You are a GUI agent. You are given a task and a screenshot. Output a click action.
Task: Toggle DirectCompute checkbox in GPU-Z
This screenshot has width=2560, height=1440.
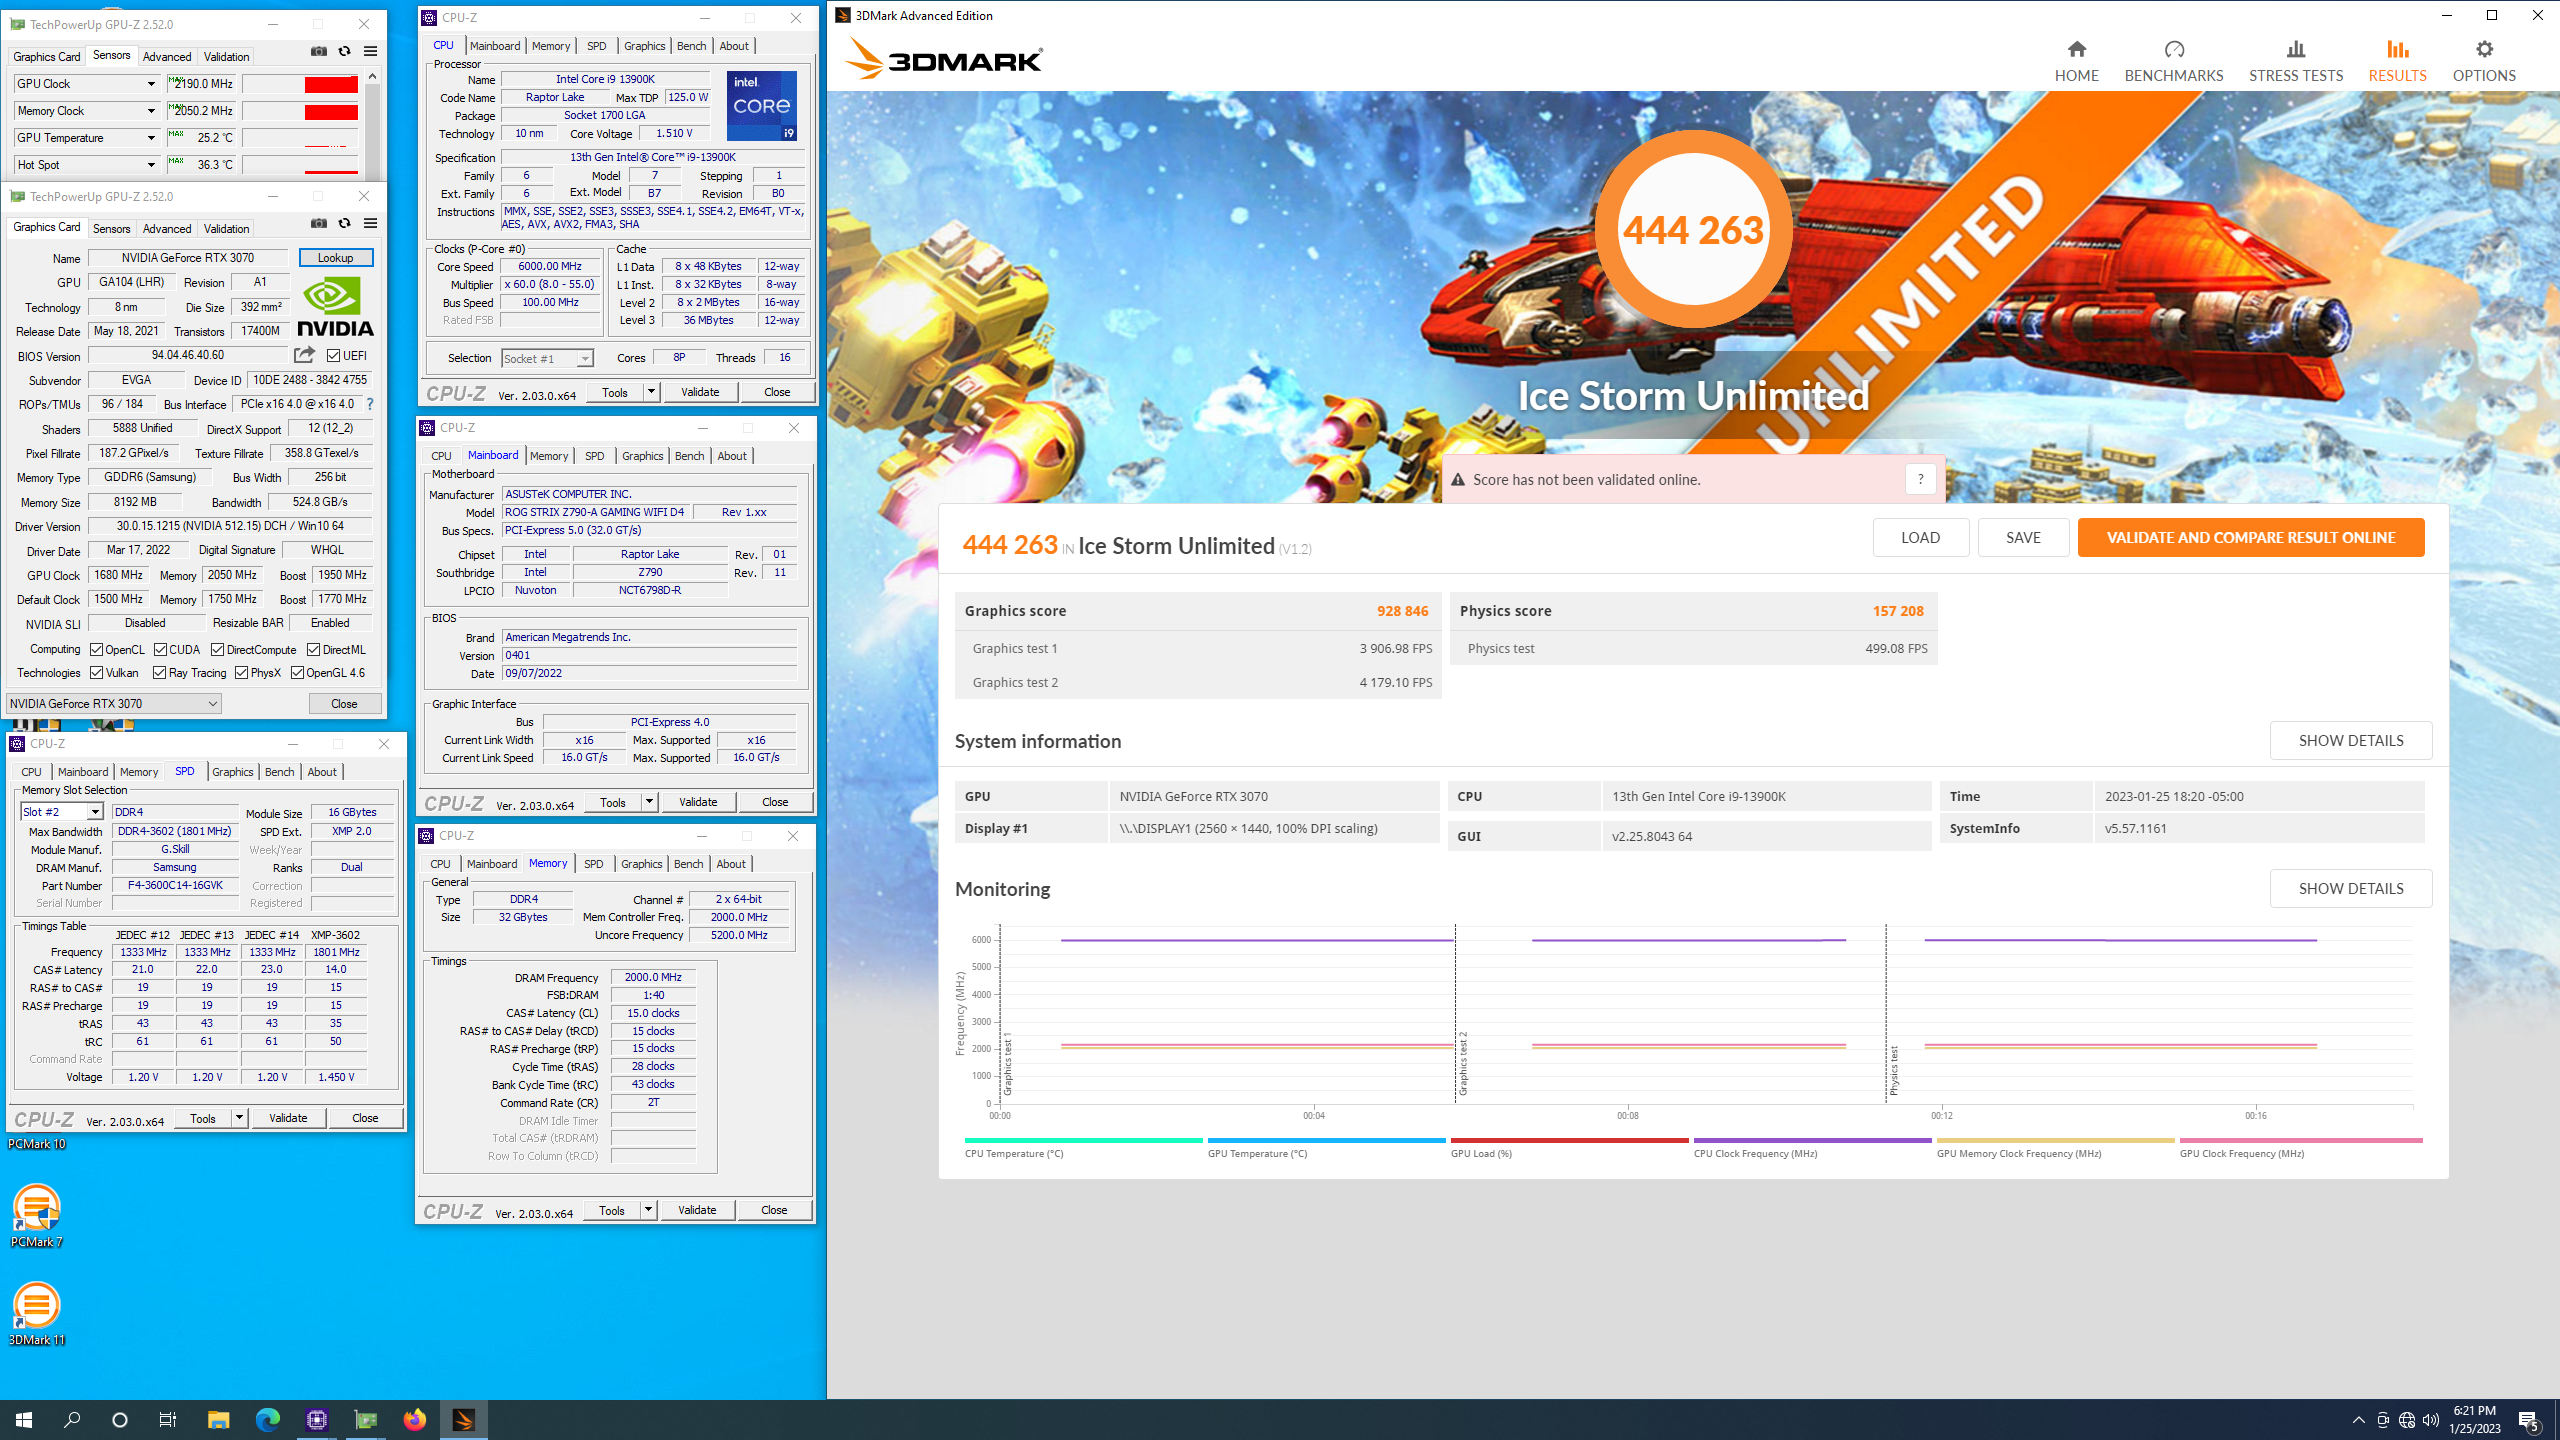(x=217, y=649)
